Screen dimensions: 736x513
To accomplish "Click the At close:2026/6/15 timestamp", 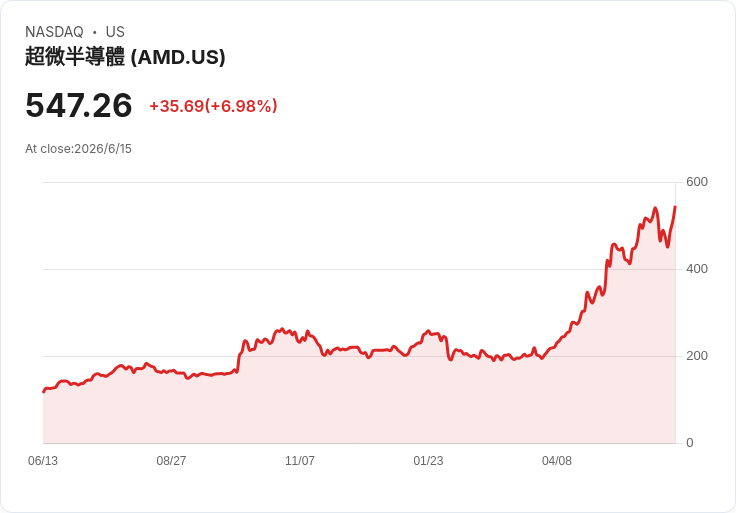I will pyautogui.click(x=78, y=149).
